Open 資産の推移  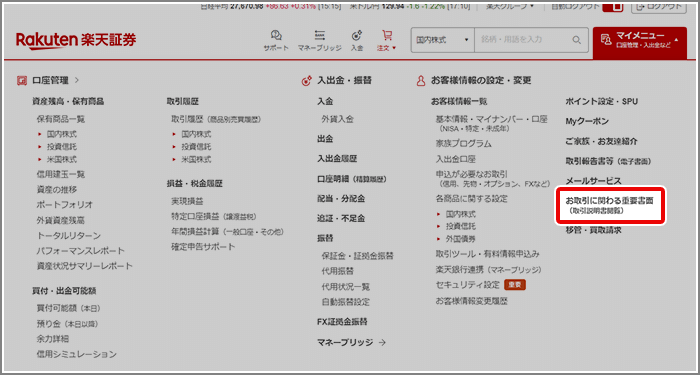[x=57, y=189]
